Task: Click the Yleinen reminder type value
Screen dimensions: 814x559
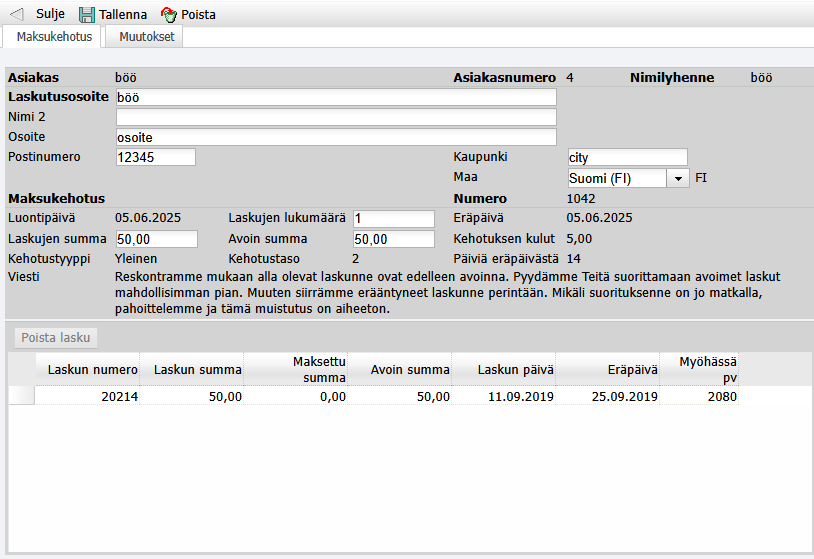Action: (136, 258)
